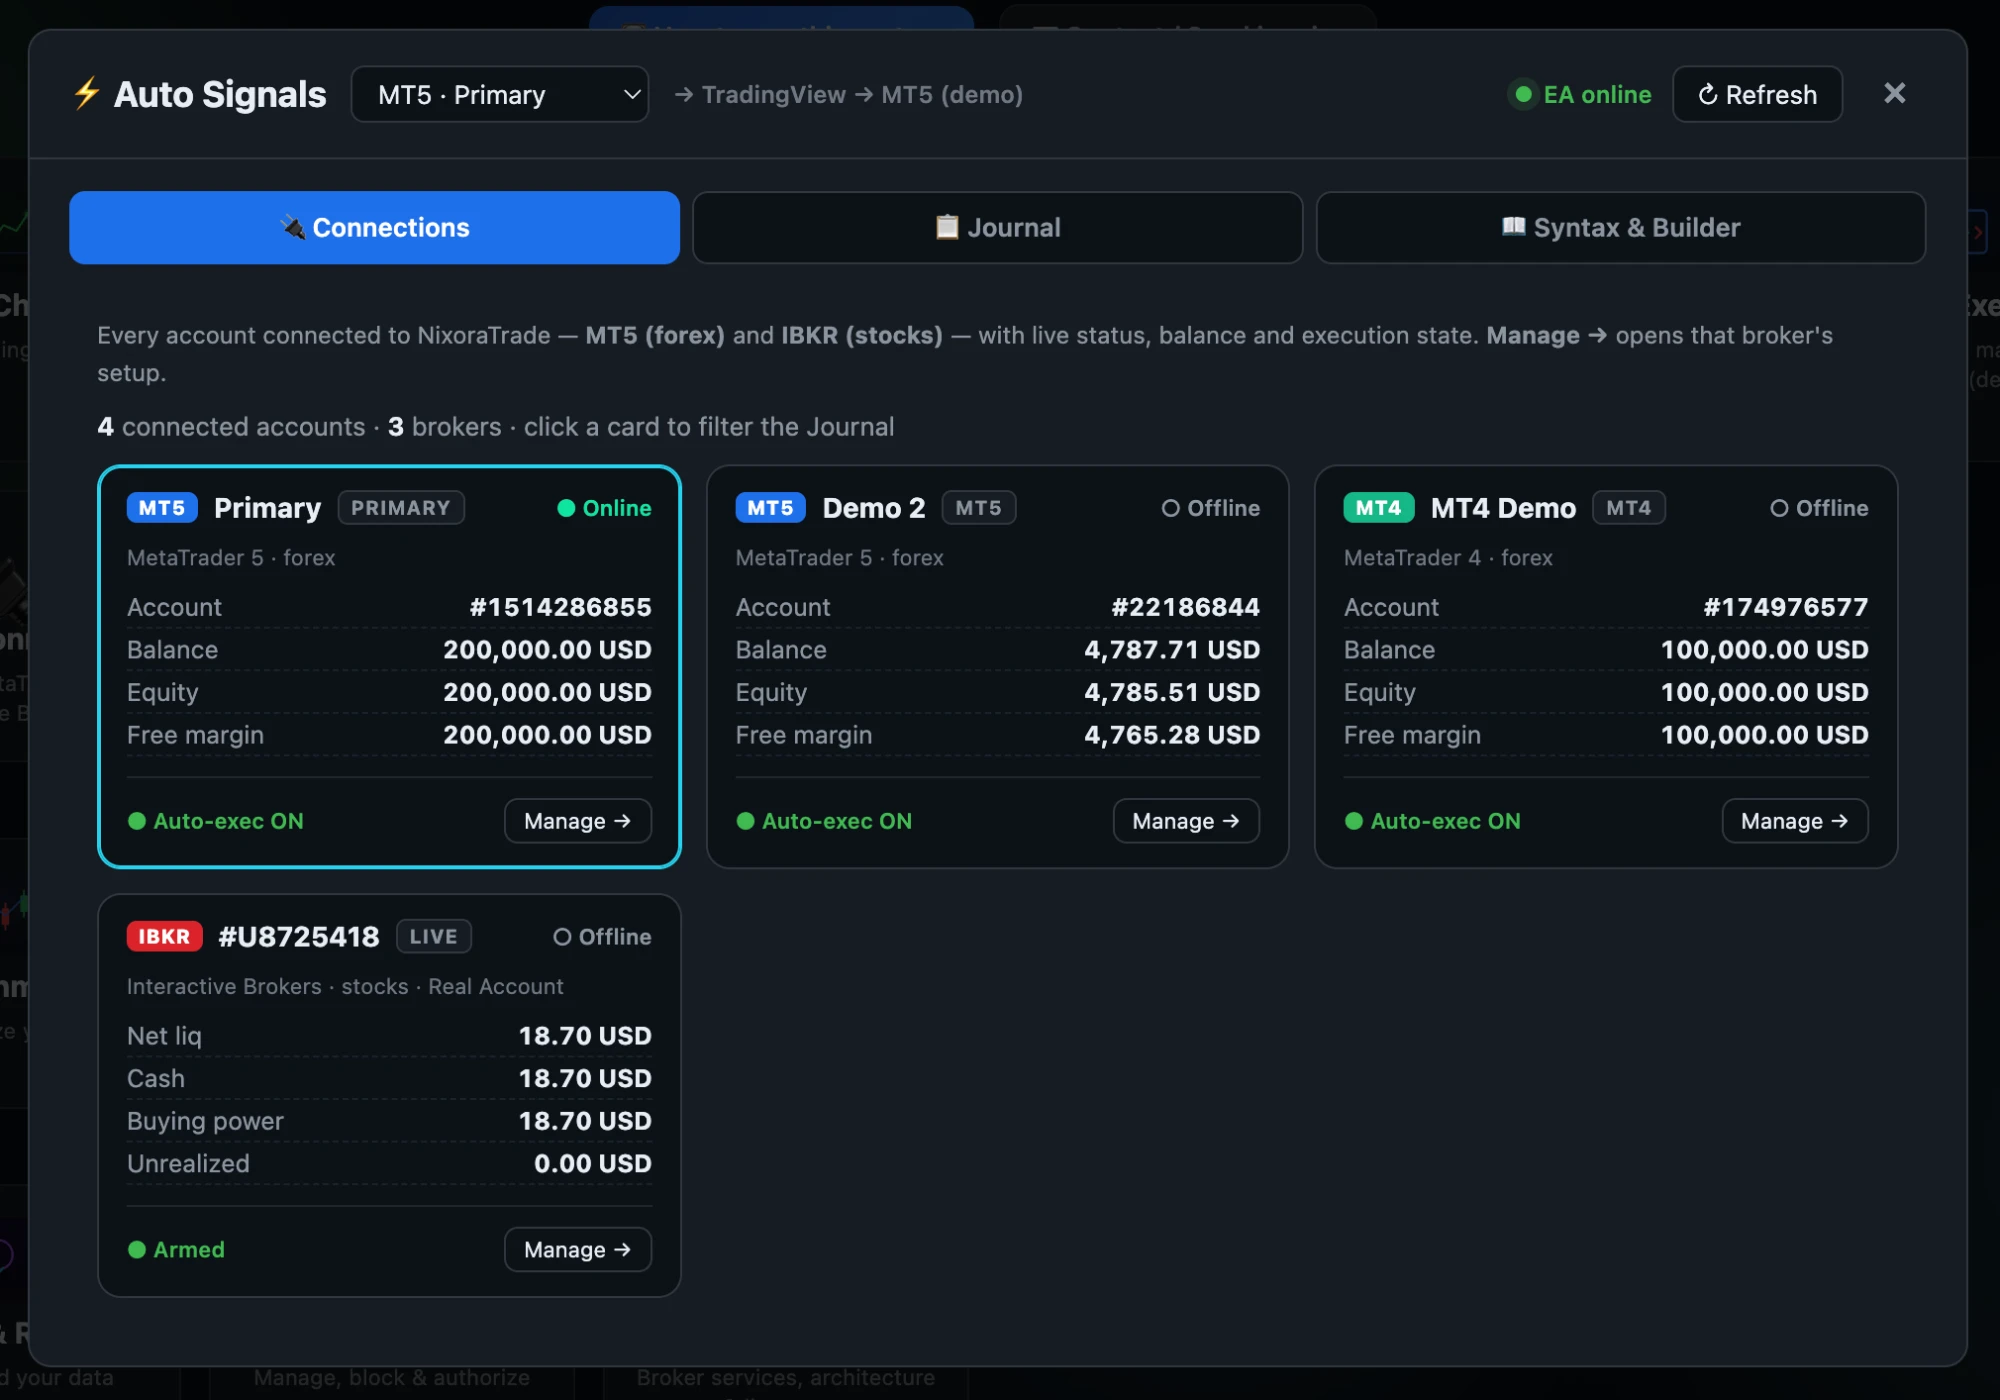Click the LIVE tag on the IBKR card
The width and height of the screenshot is (2000, 1400).
[434, 937]
